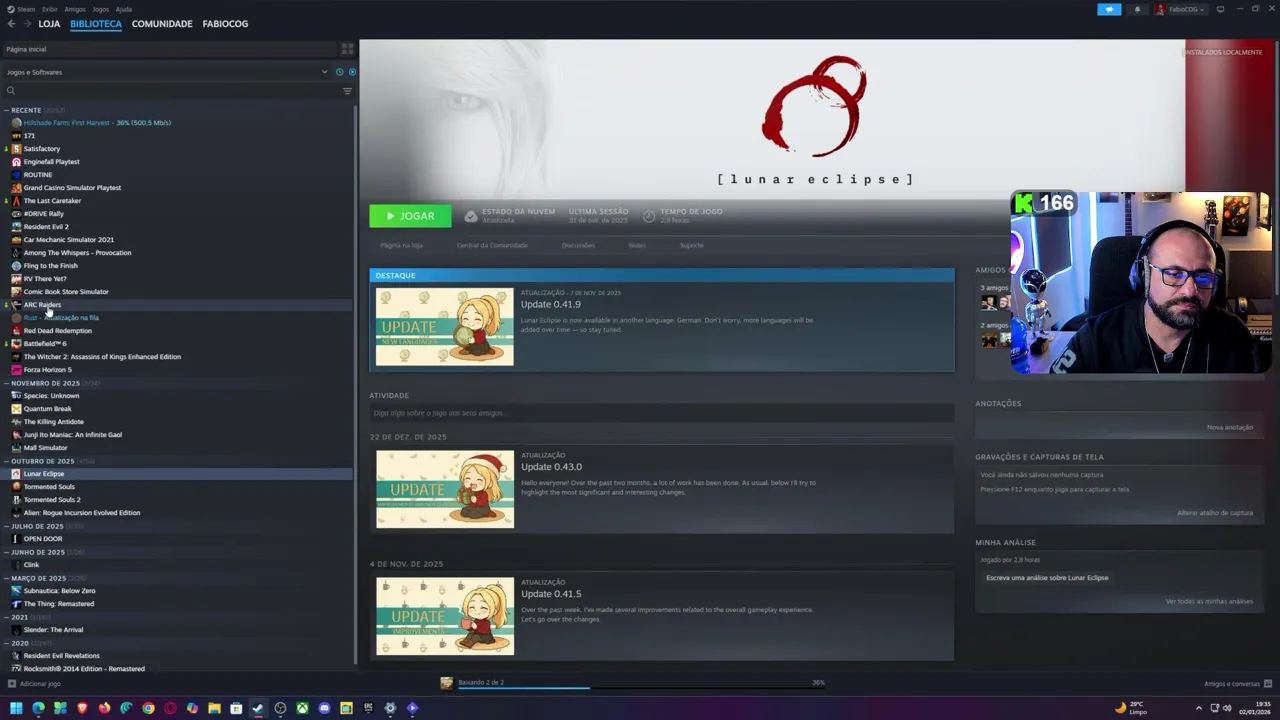Open the Windows Start button
Screen dimensions: 1280x720
point(16,708)
